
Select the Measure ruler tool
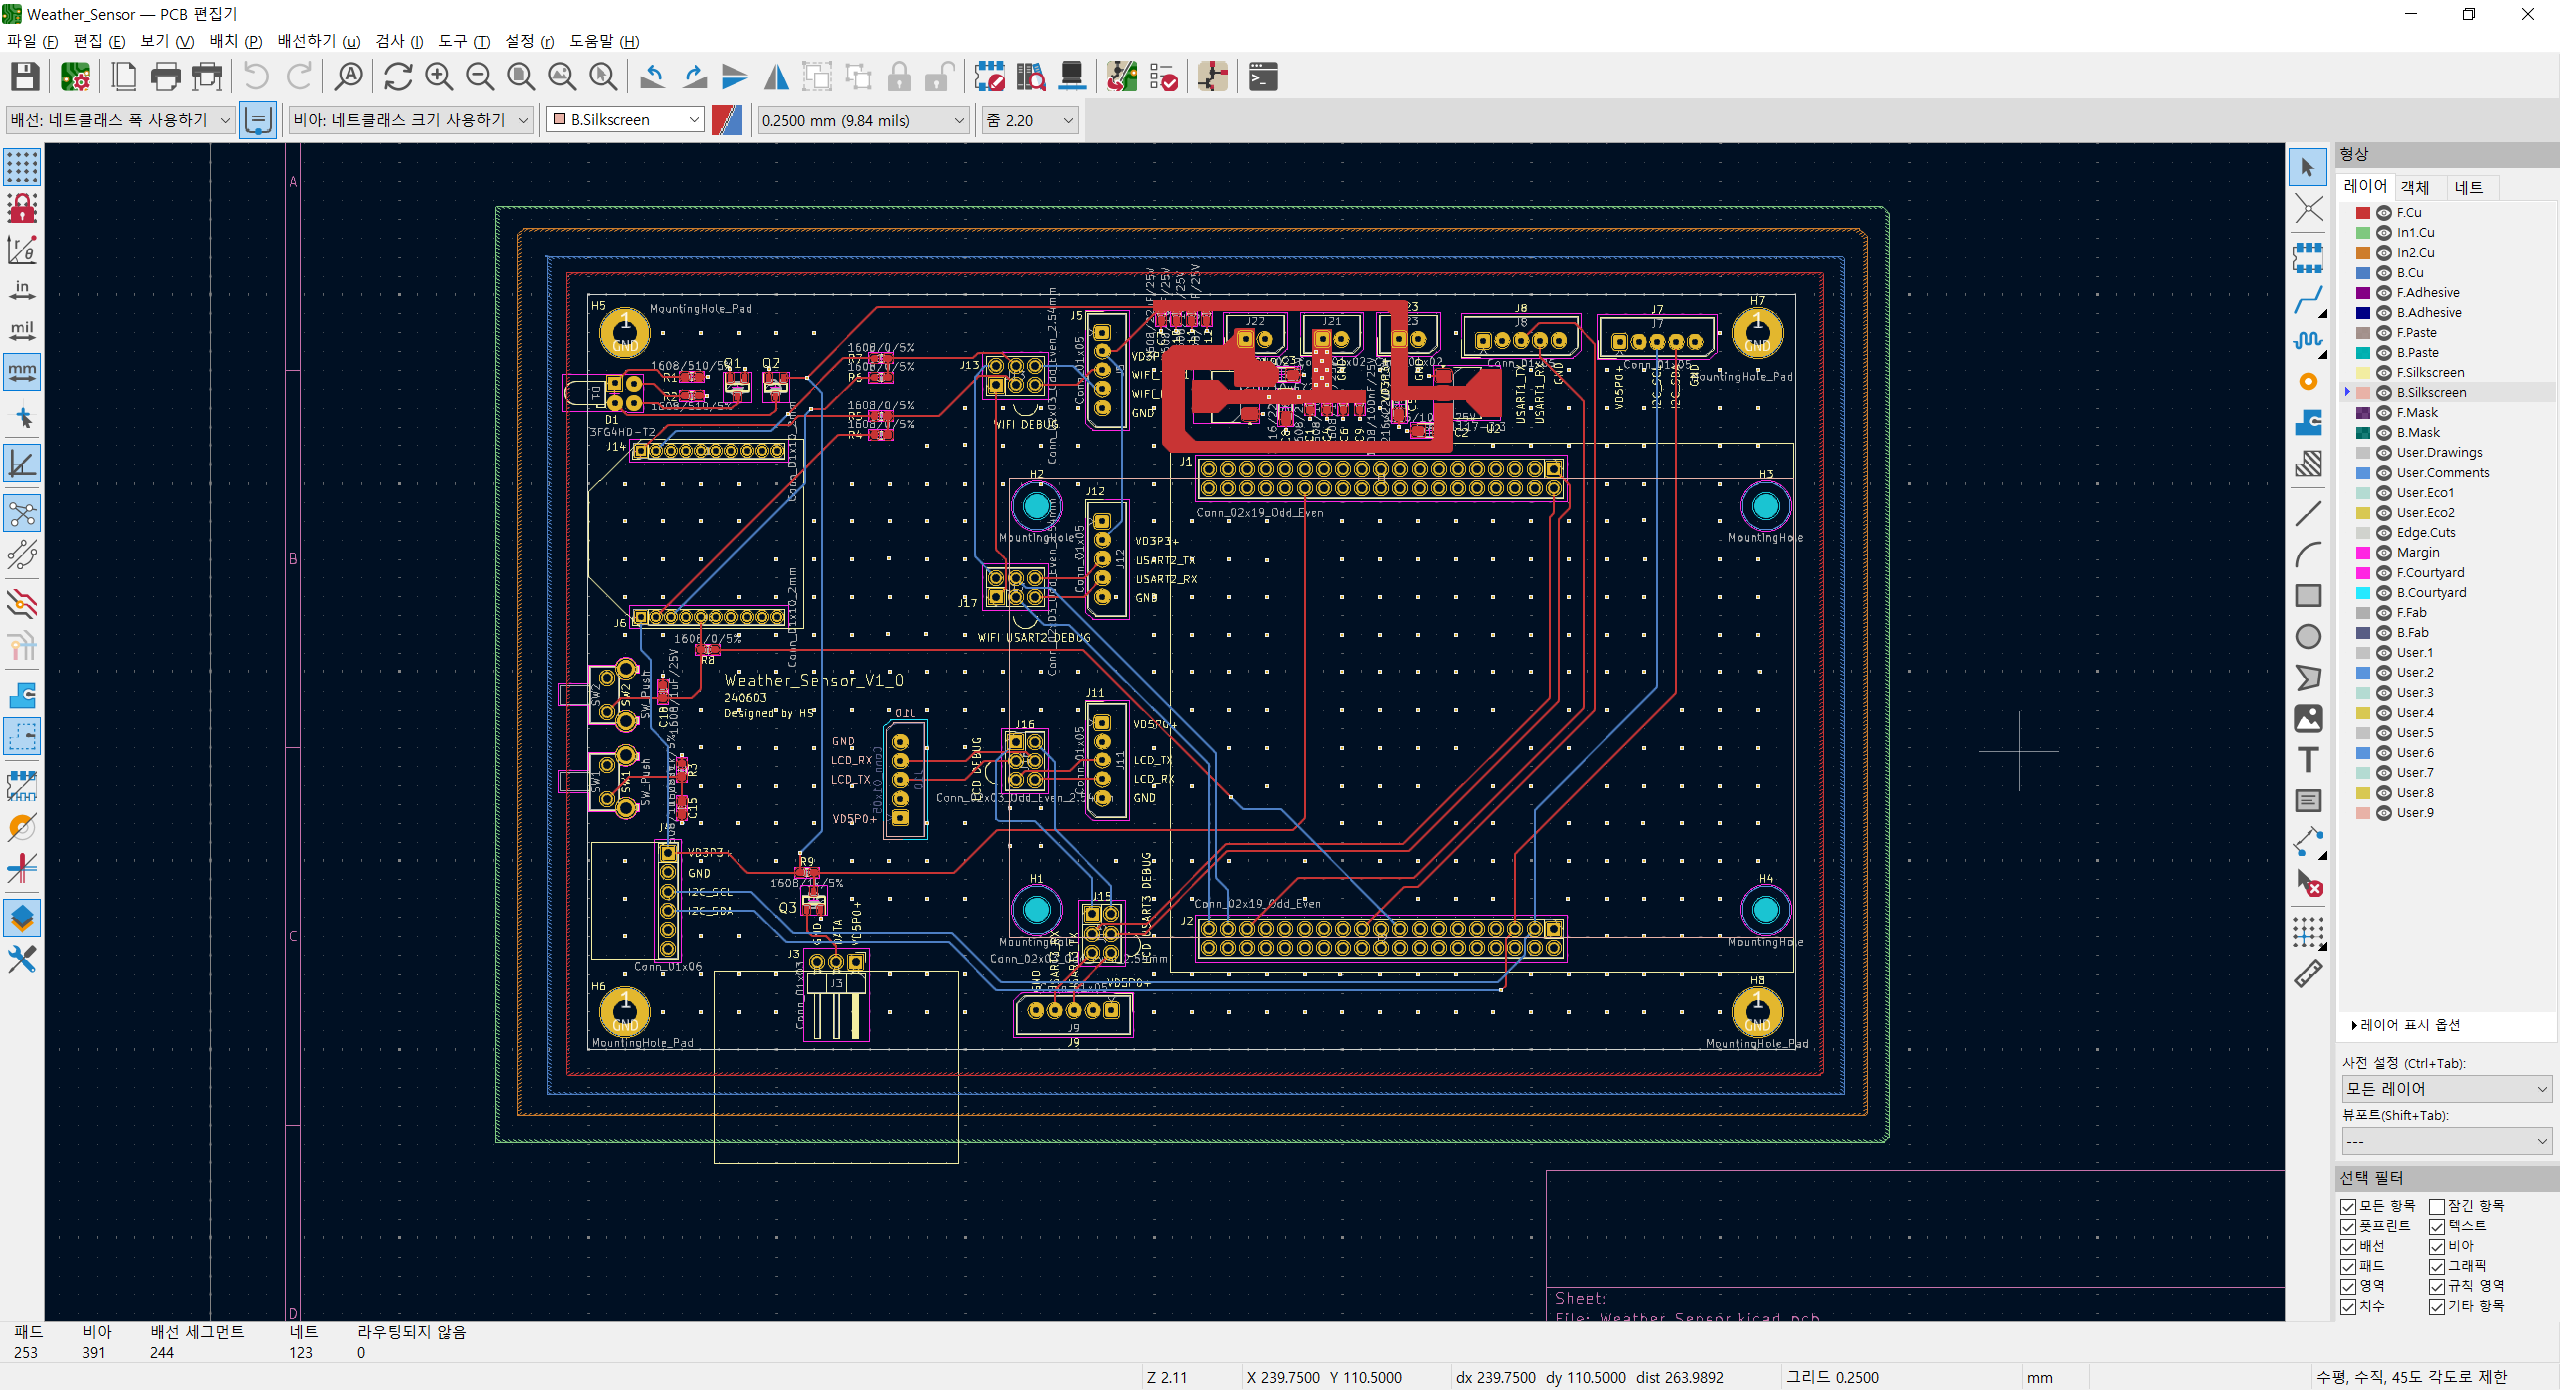pos(2308,974)
